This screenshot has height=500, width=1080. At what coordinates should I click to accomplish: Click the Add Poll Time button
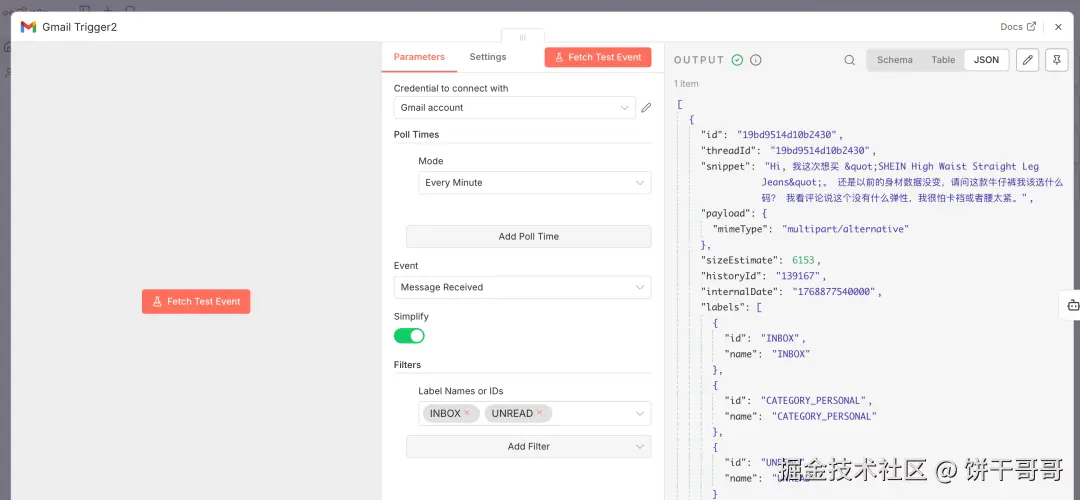(528, 236)
